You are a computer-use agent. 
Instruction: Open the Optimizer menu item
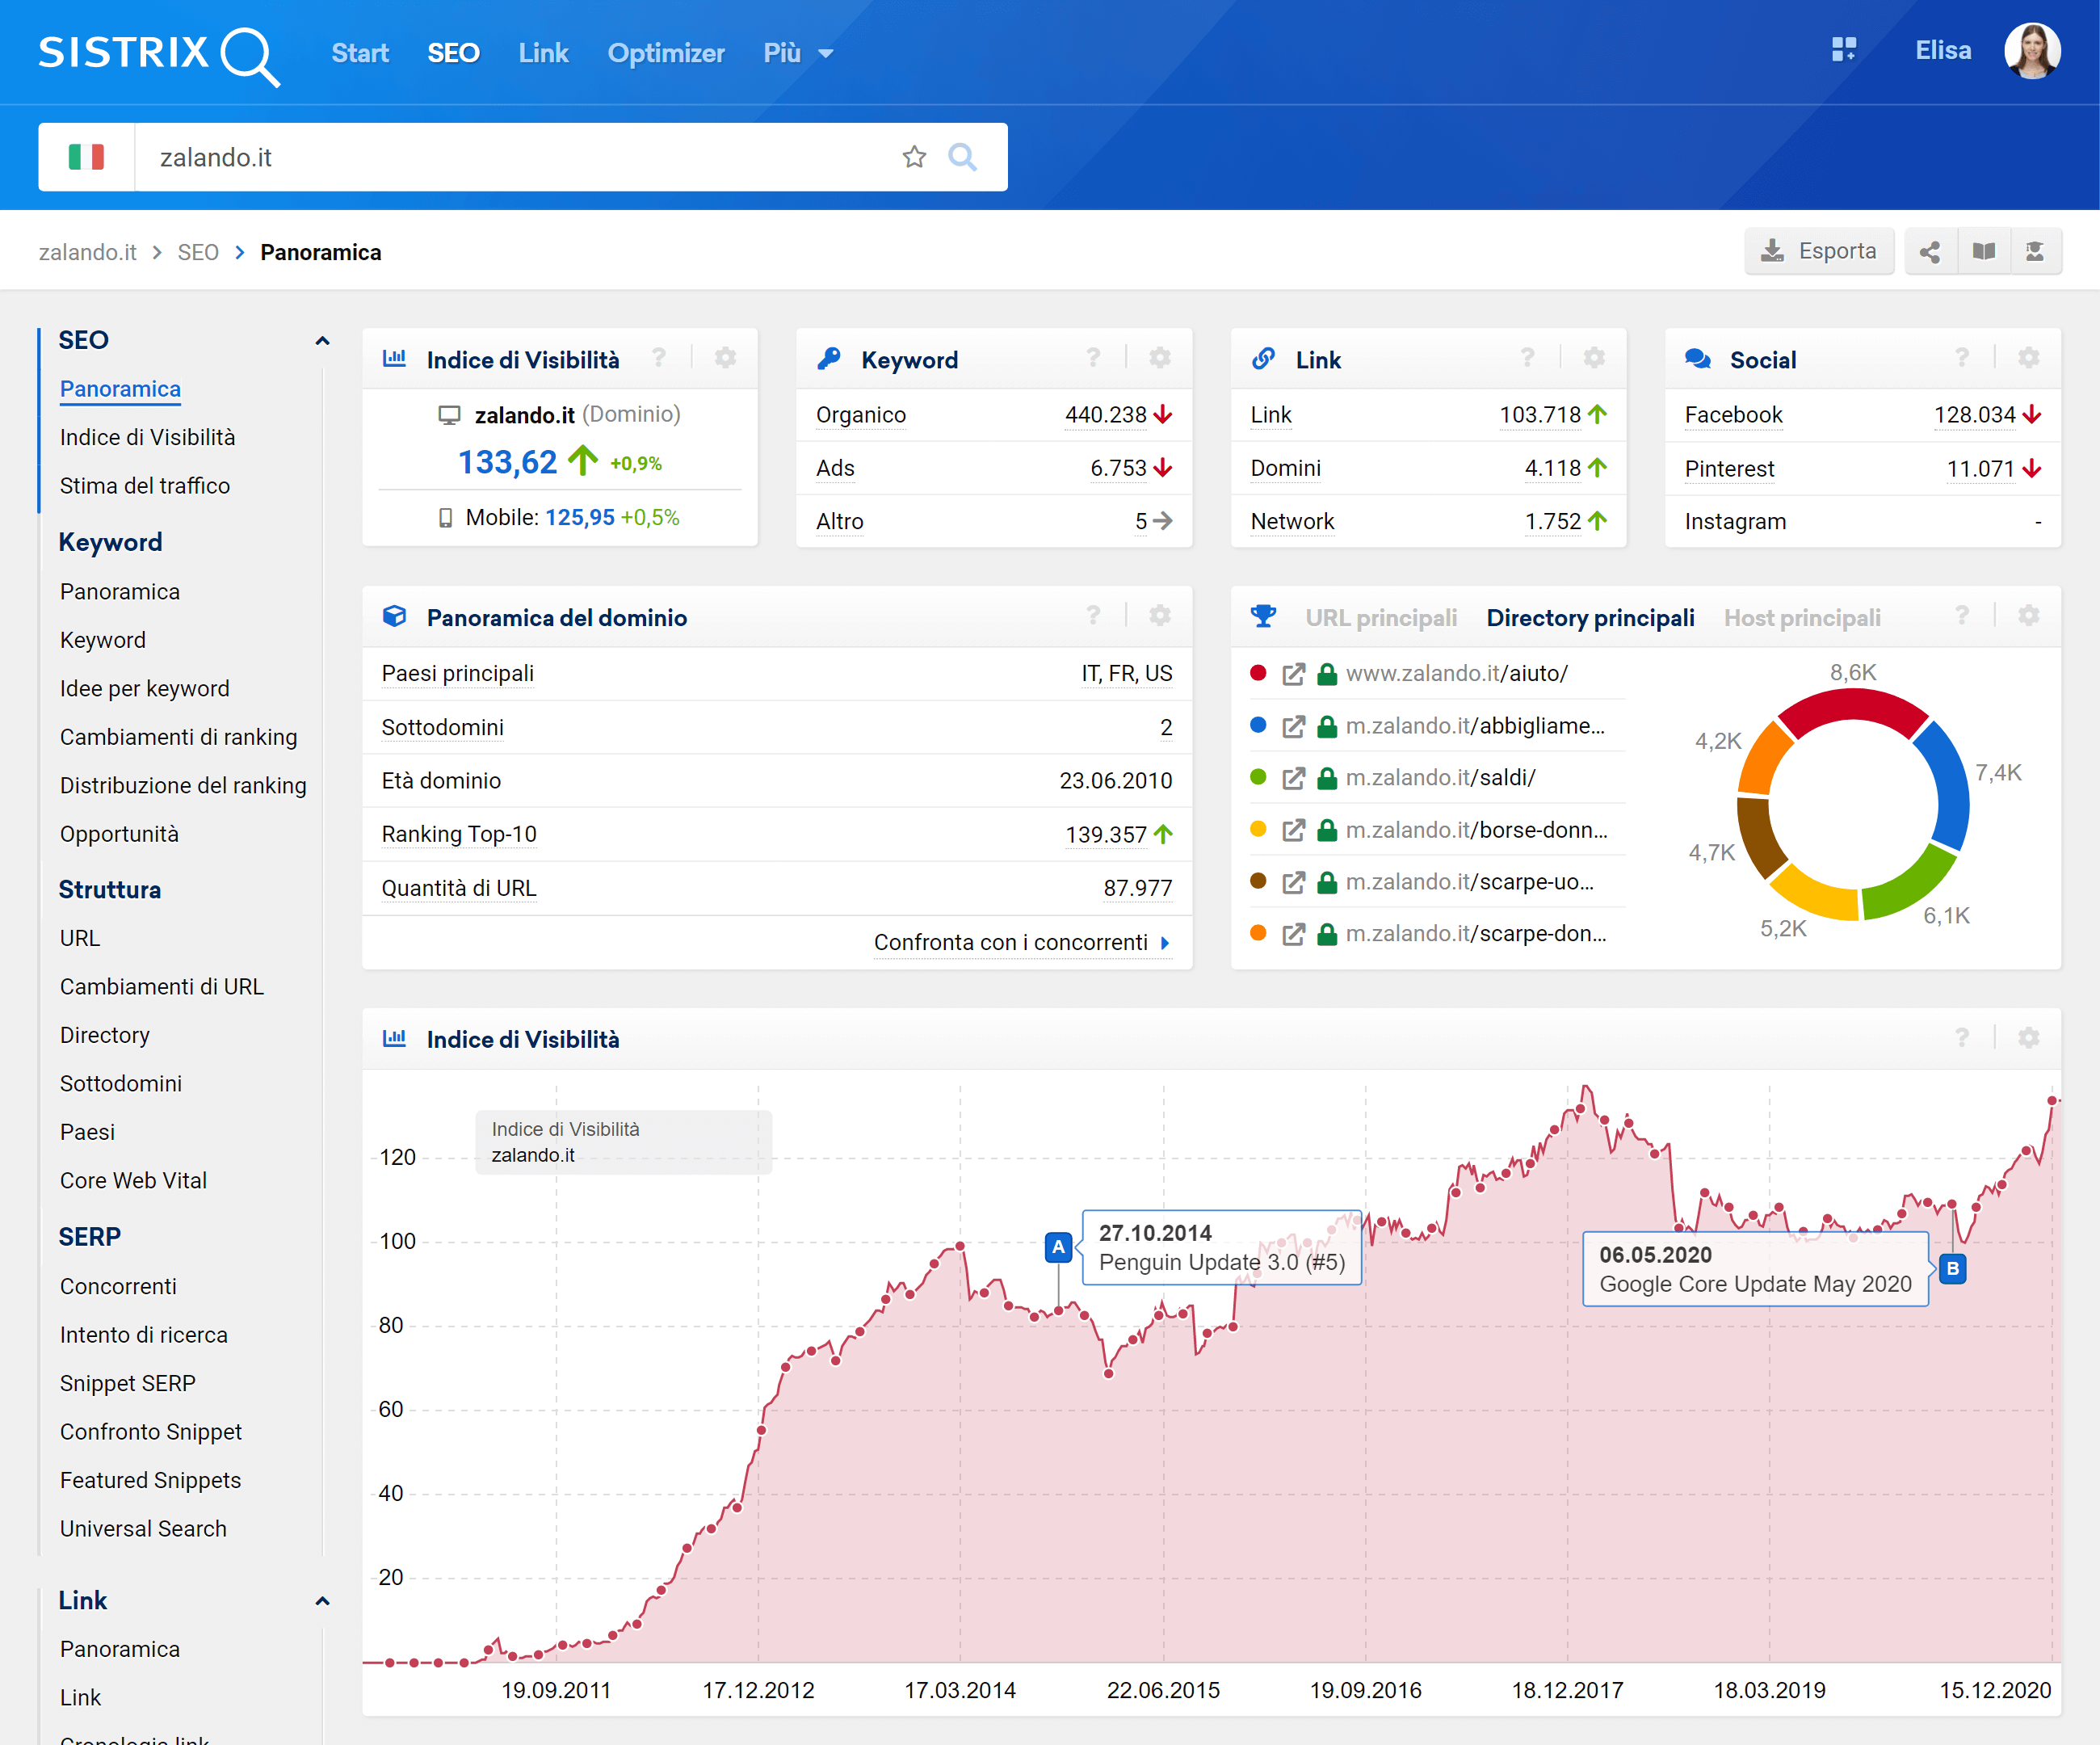pyautogui.click(x=666, y=53)
